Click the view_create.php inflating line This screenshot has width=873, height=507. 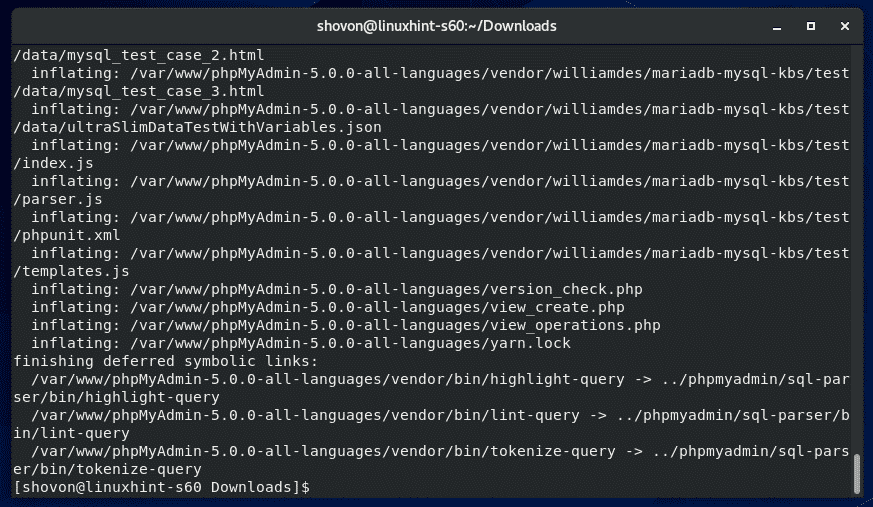(x=328, y=307)
